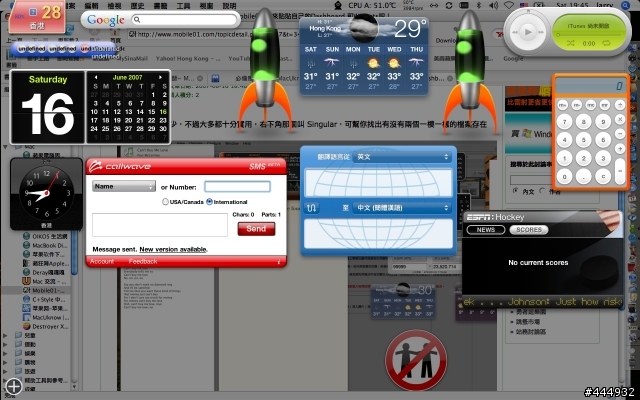This screenshot has width=640, height=400.
Task: Click the calculator decimal point key
Action: [584, 177]
